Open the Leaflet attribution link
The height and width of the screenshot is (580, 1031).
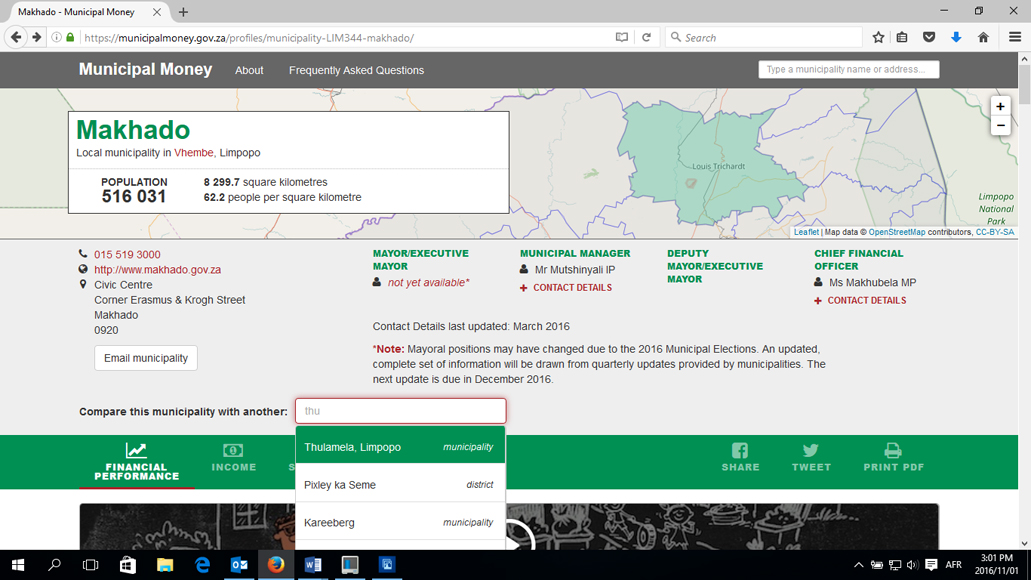[x=806, y=232]
